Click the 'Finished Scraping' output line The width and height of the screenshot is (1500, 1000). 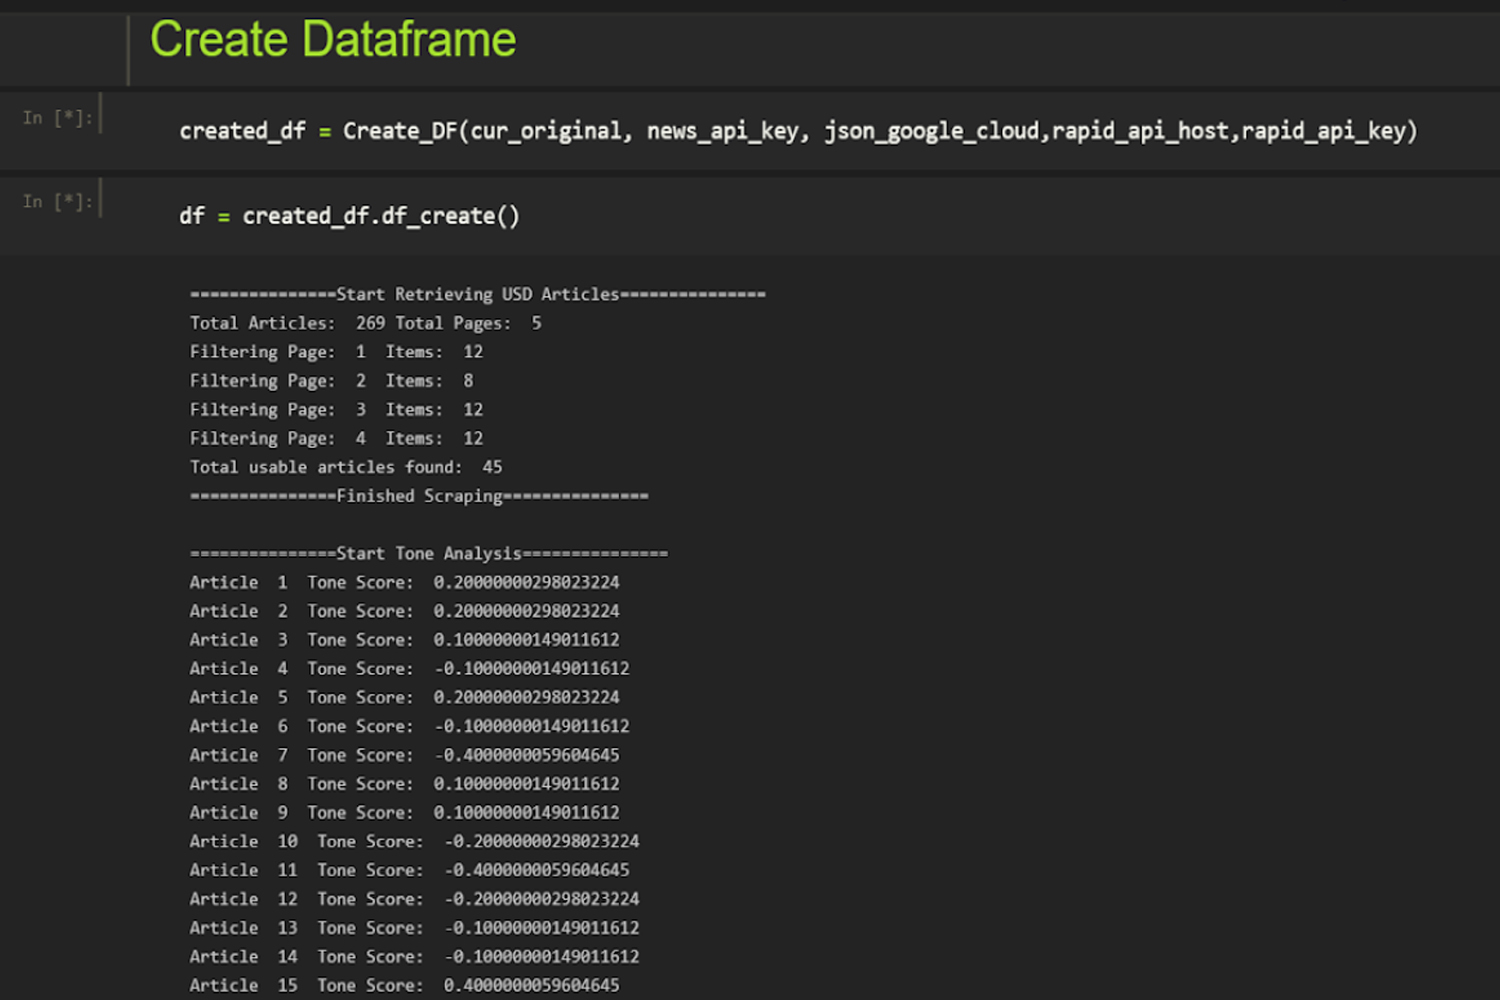[x=419, y=496]
